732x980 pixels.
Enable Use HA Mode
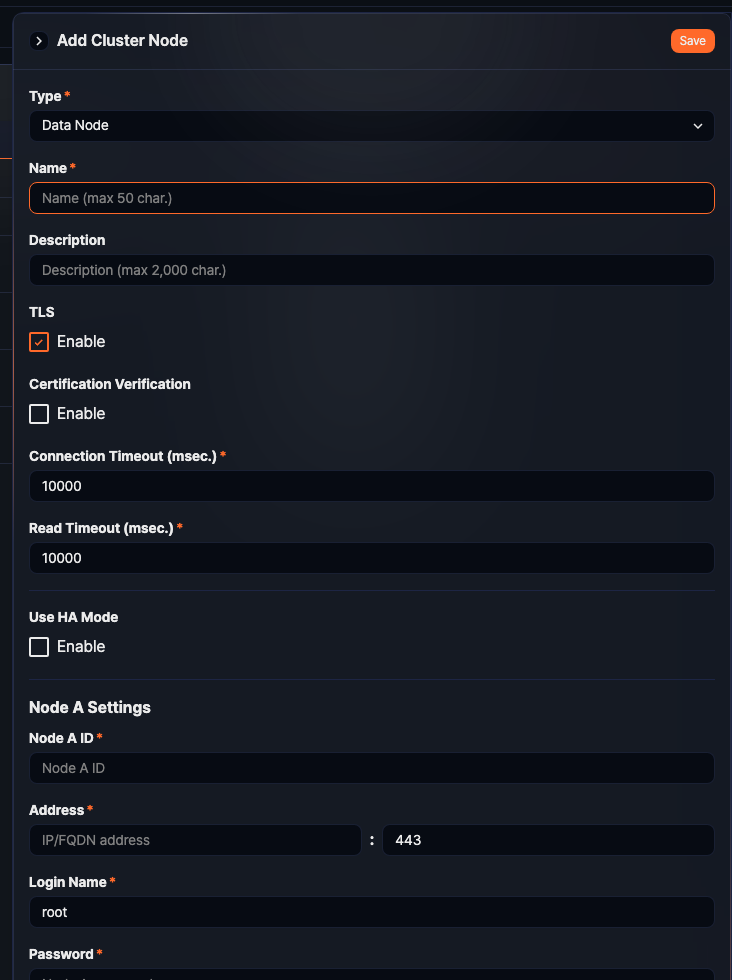[38, 646]
